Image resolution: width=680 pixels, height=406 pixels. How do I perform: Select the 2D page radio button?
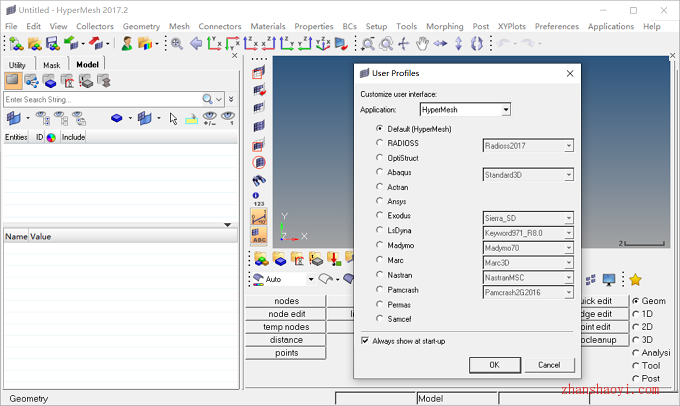click(636, 327)
